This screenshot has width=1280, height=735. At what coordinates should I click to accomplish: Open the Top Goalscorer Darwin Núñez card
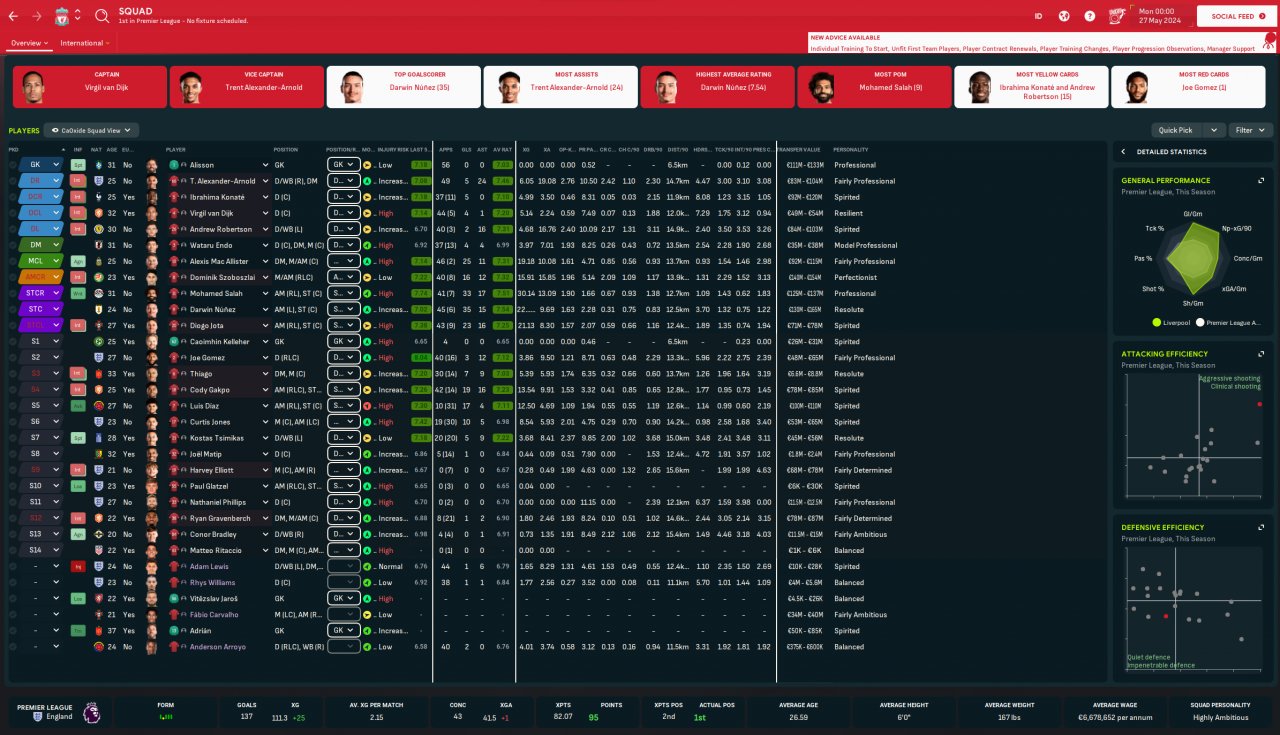click(402, 87)
